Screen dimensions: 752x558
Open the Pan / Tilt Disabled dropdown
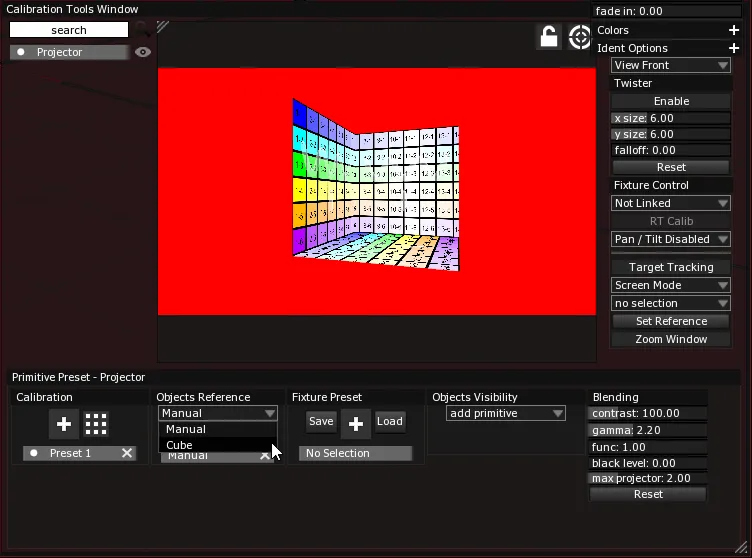pos(670,239)
